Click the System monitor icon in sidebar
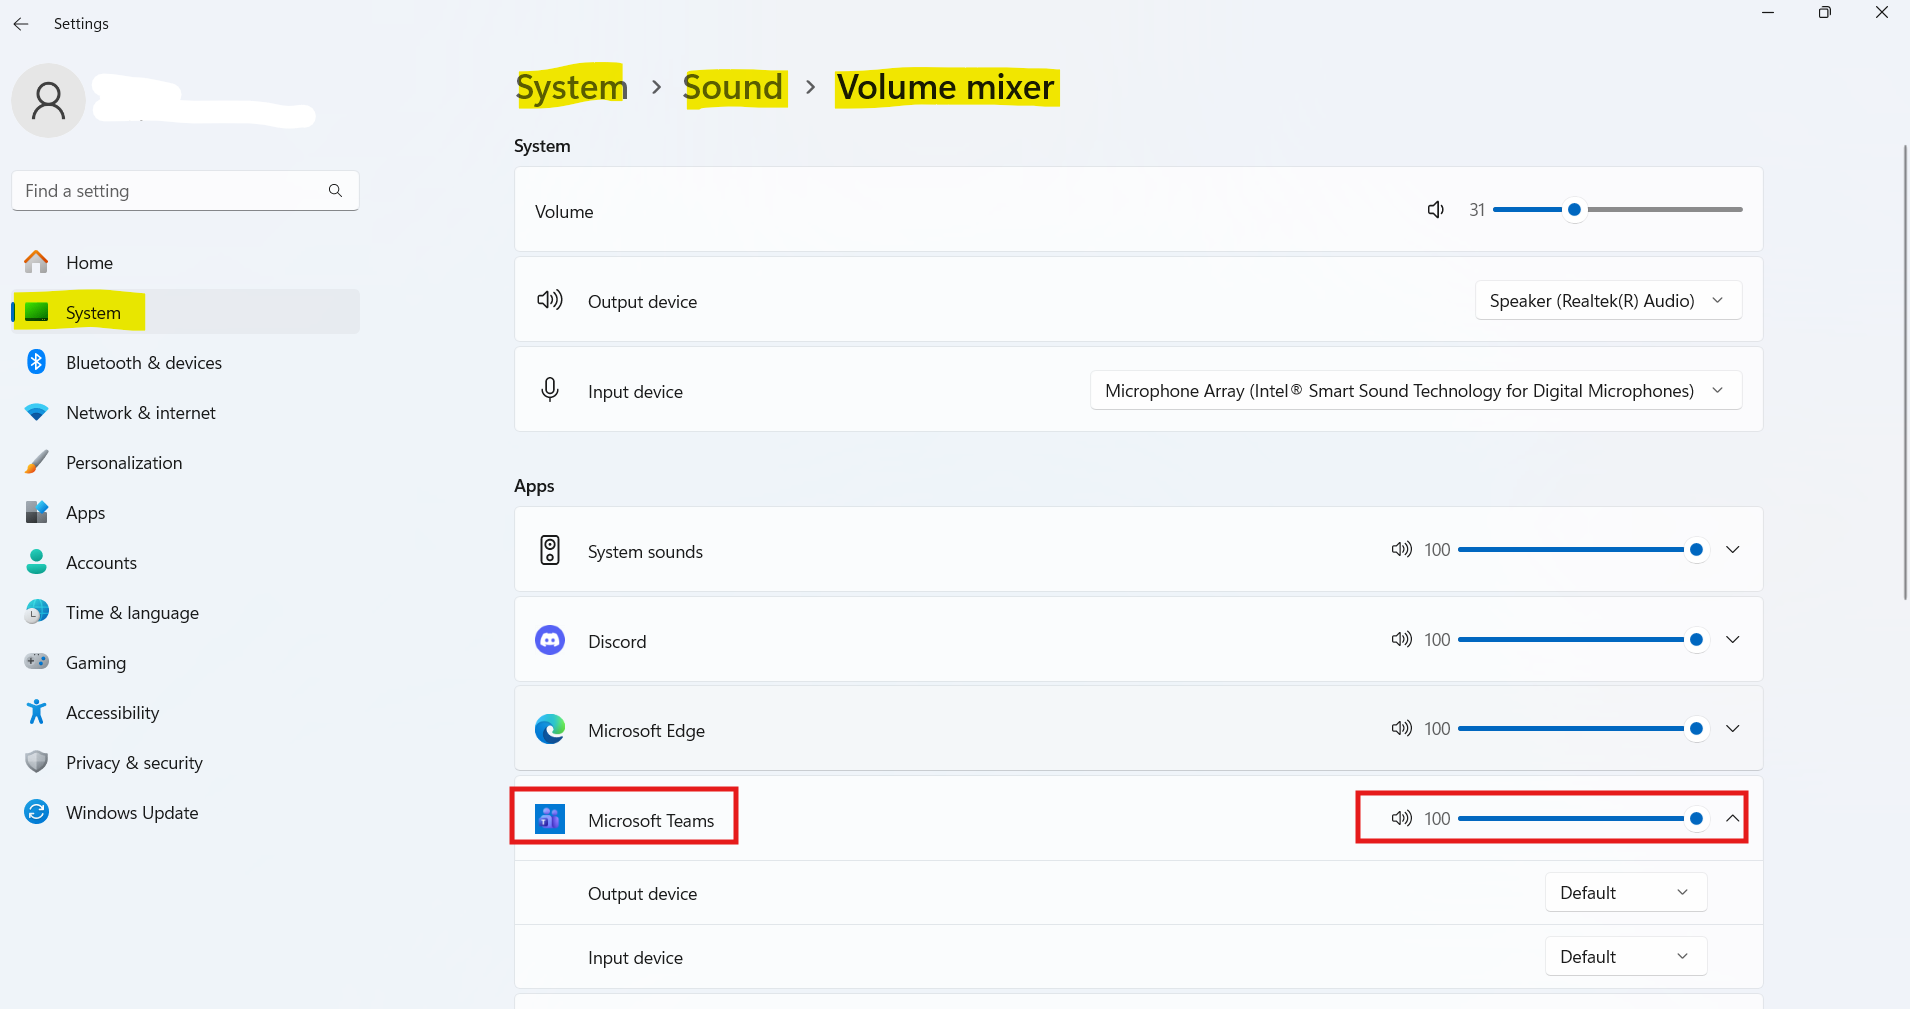Image resolution: width=1910 pixels, height=1009 pixels. pos(37,312)
